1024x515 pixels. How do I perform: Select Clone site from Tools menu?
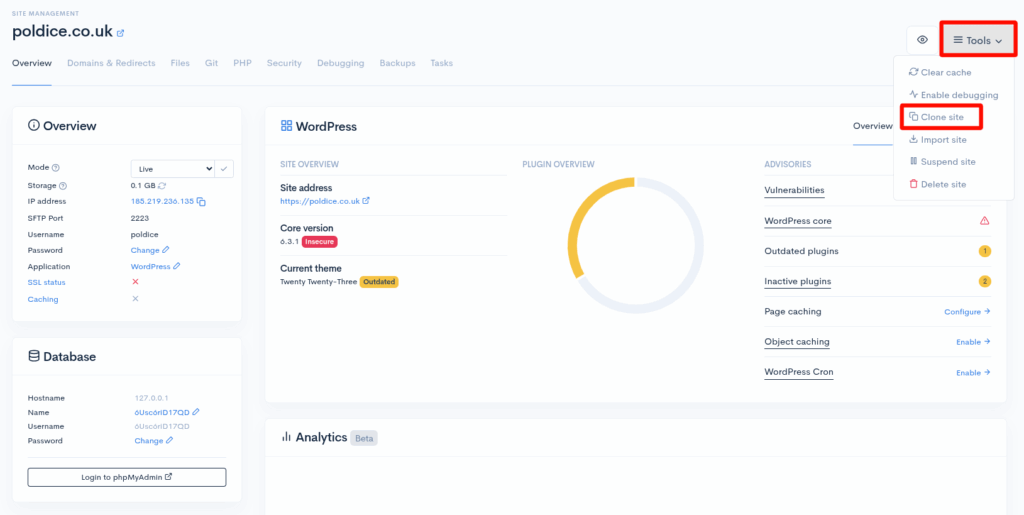pyautogui.click(x=941, y=117)
